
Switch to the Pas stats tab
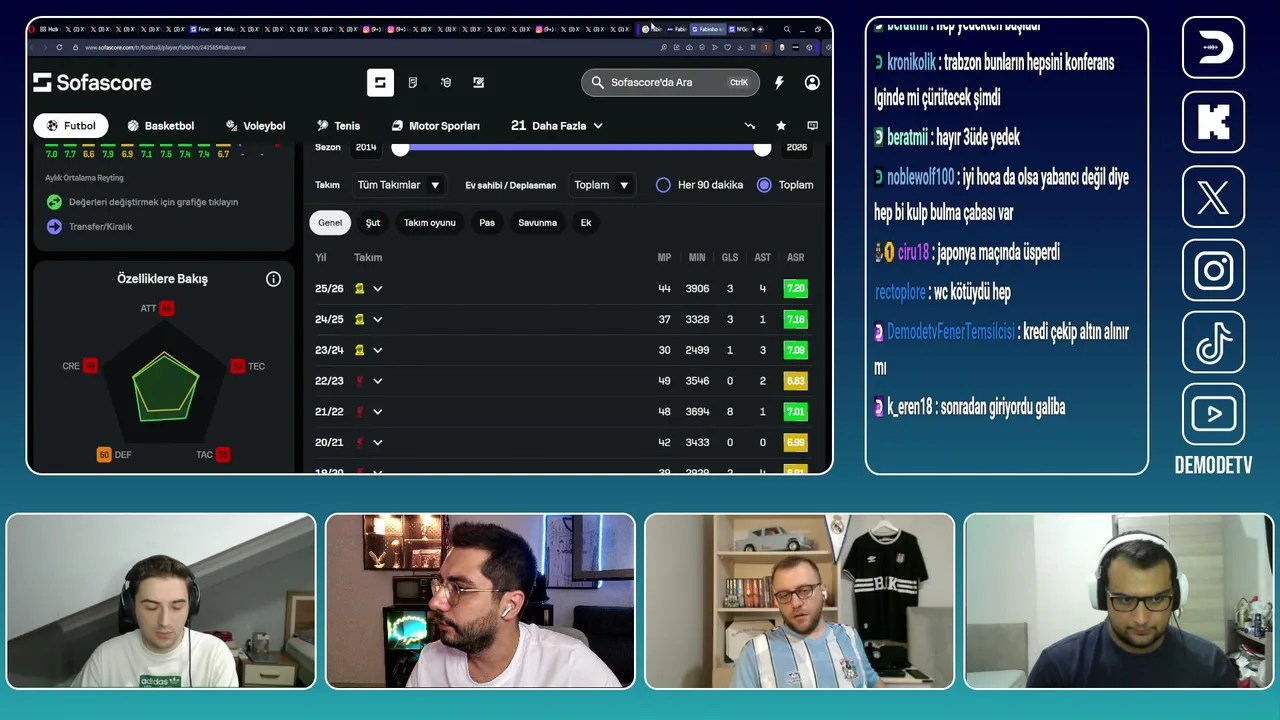(x=487, y=223)
